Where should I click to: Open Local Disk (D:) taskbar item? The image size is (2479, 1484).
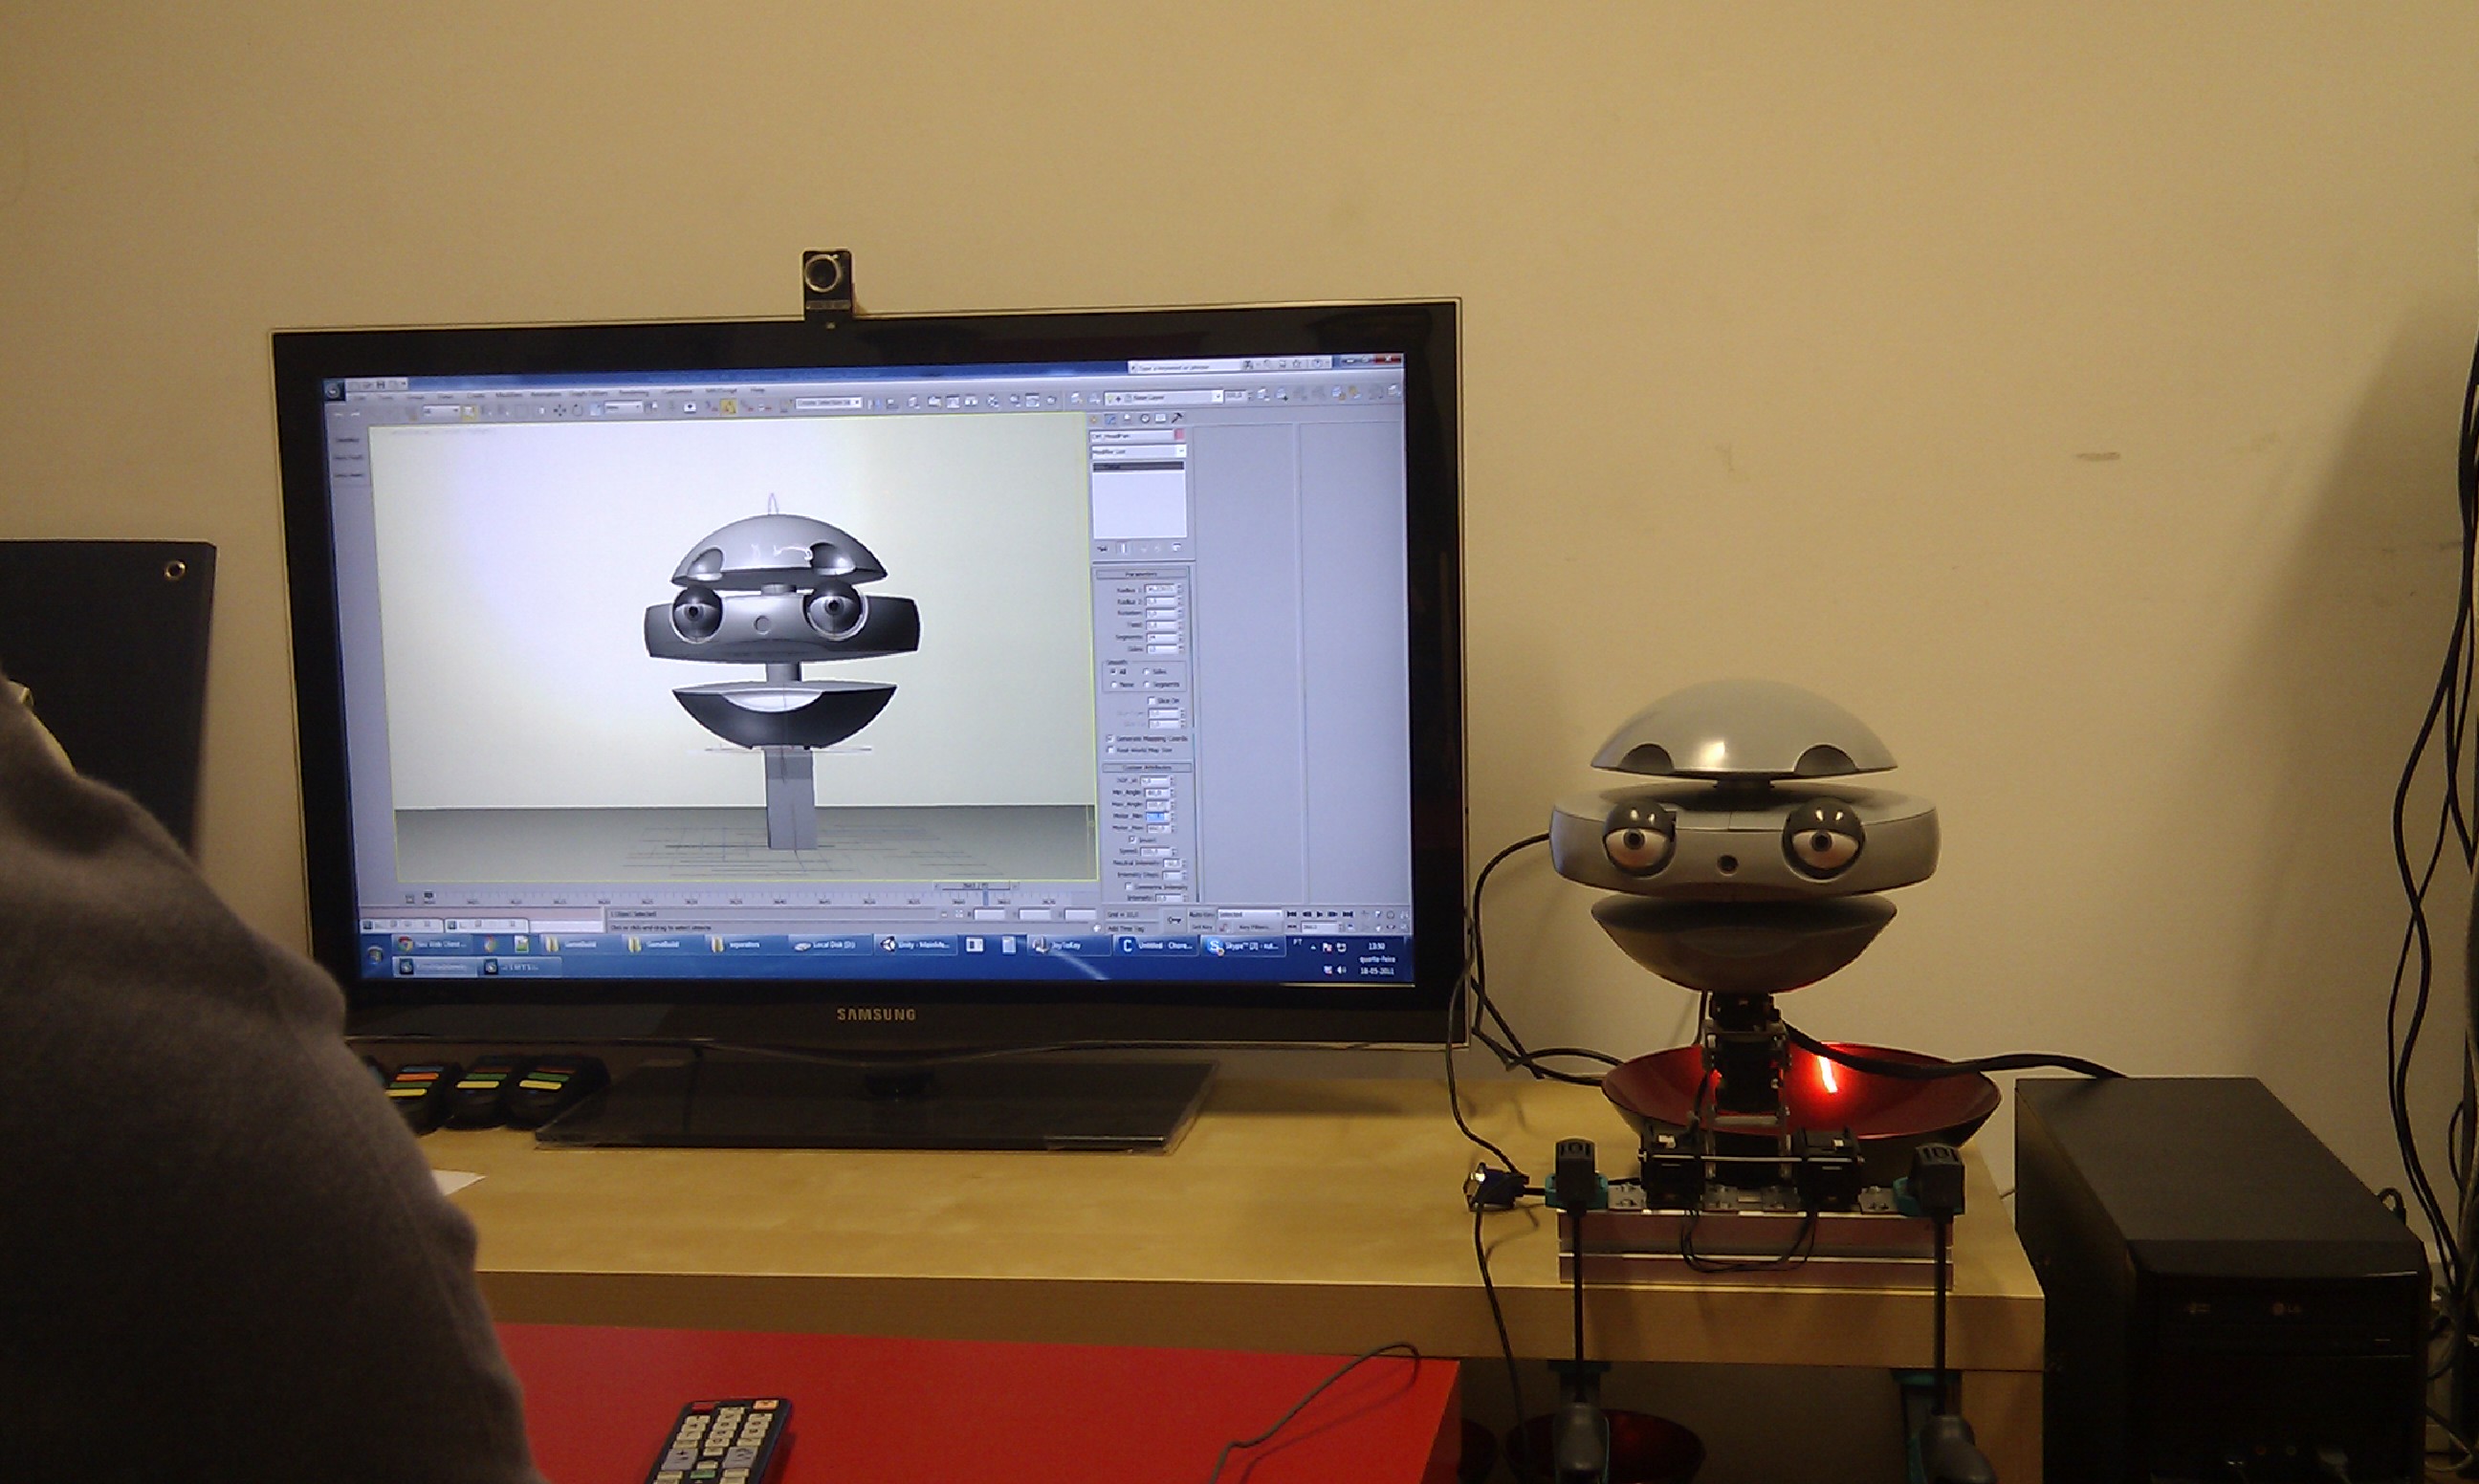click(x=831, y=944)
